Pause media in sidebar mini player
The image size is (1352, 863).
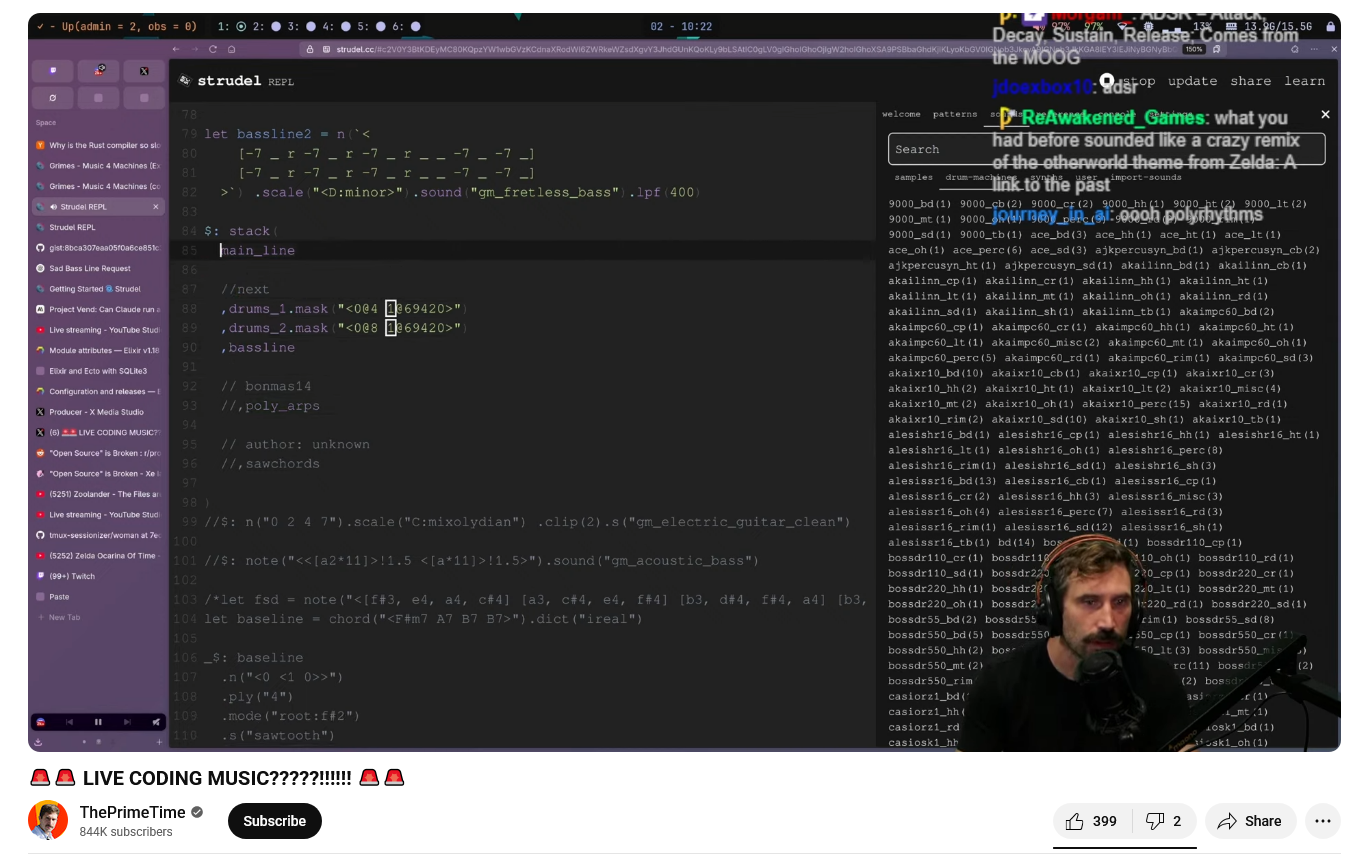[98, 721]
